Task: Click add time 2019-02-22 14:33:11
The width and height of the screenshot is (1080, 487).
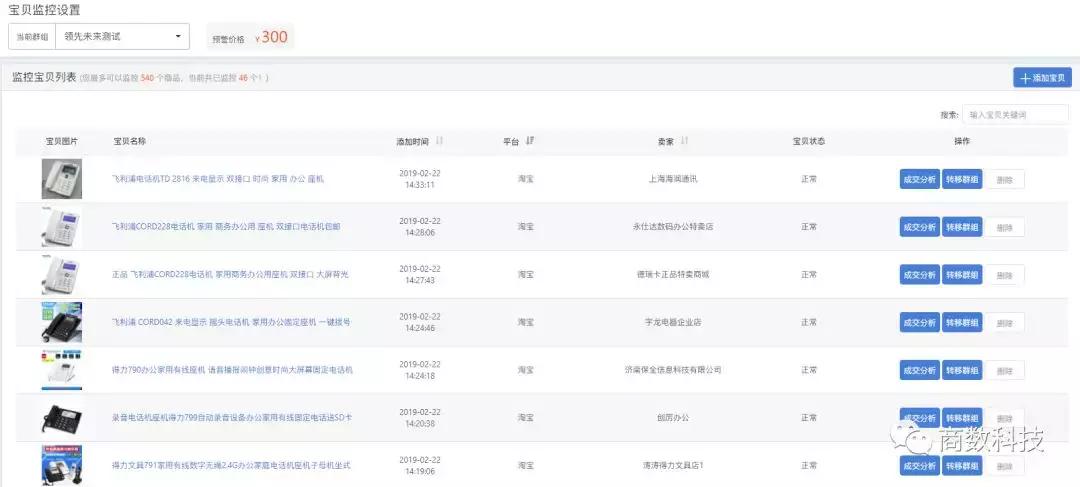Action: click(x=419, y=179)
